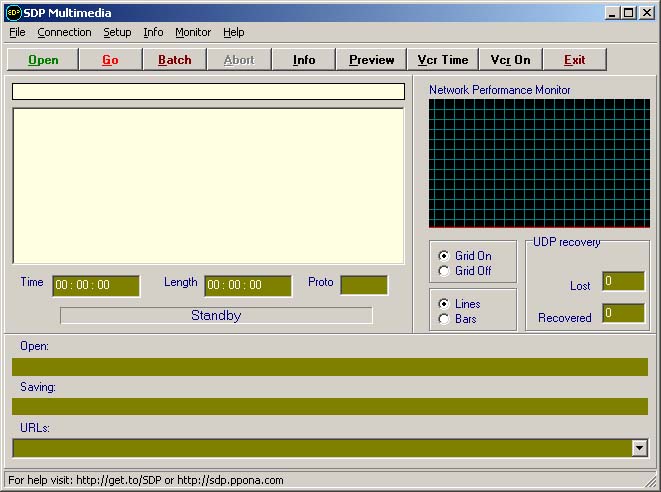This screenshot has height=492, width=661.
Task: Click the Network Performance Monitor graph
Action: (539, 164)
